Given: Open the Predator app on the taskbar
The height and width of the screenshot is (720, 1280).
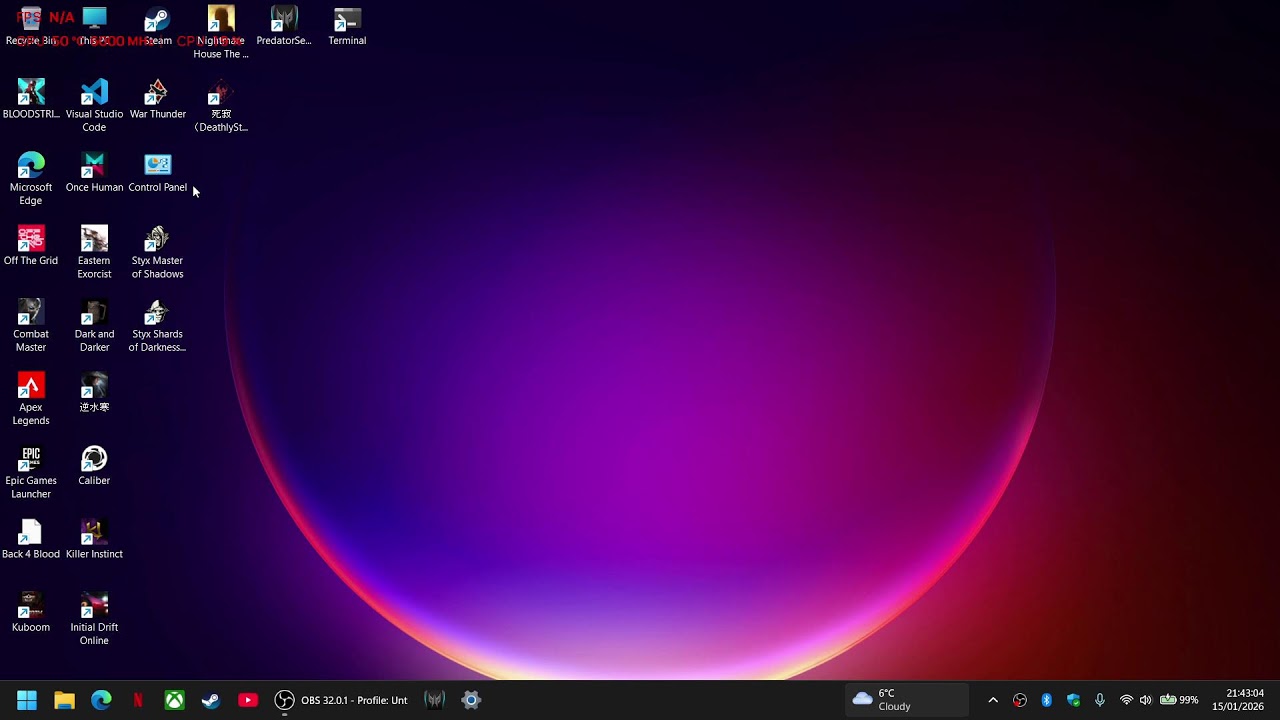Looking at the screenshot, I should 434,700.
